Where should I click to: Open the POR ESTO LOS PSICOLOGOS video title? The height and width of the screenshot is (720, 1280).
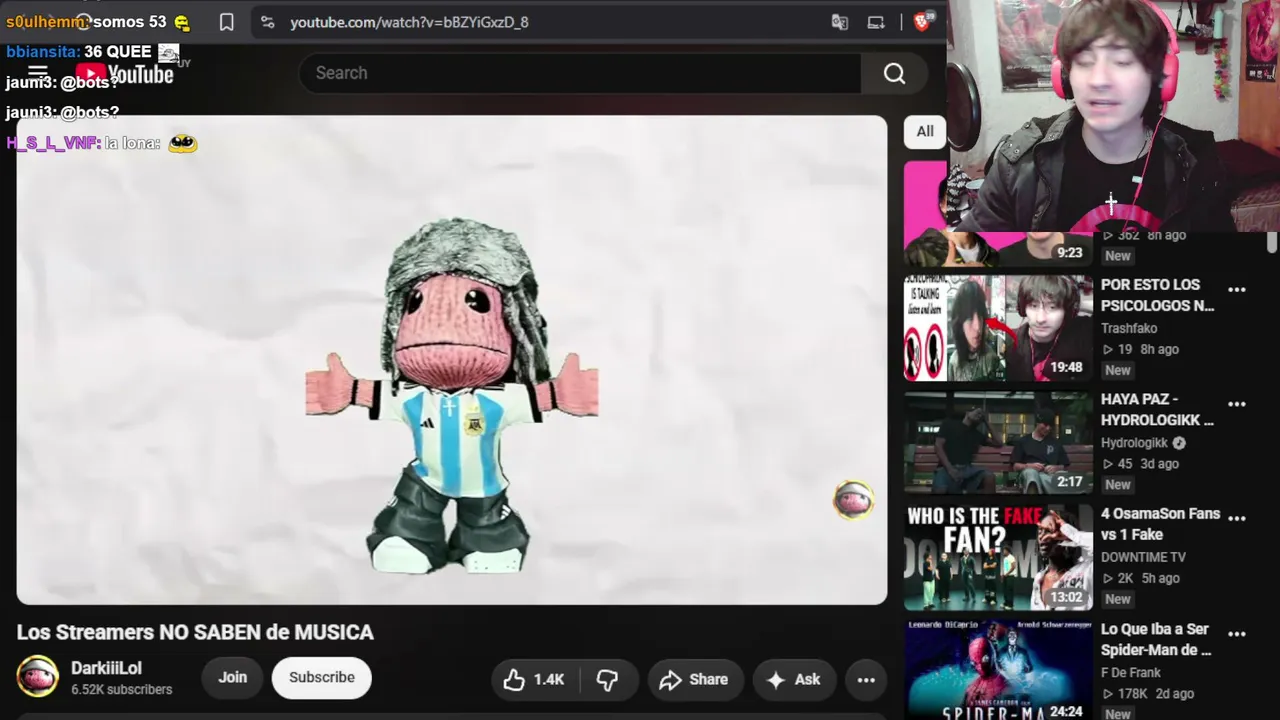(x=1157, y=295)
